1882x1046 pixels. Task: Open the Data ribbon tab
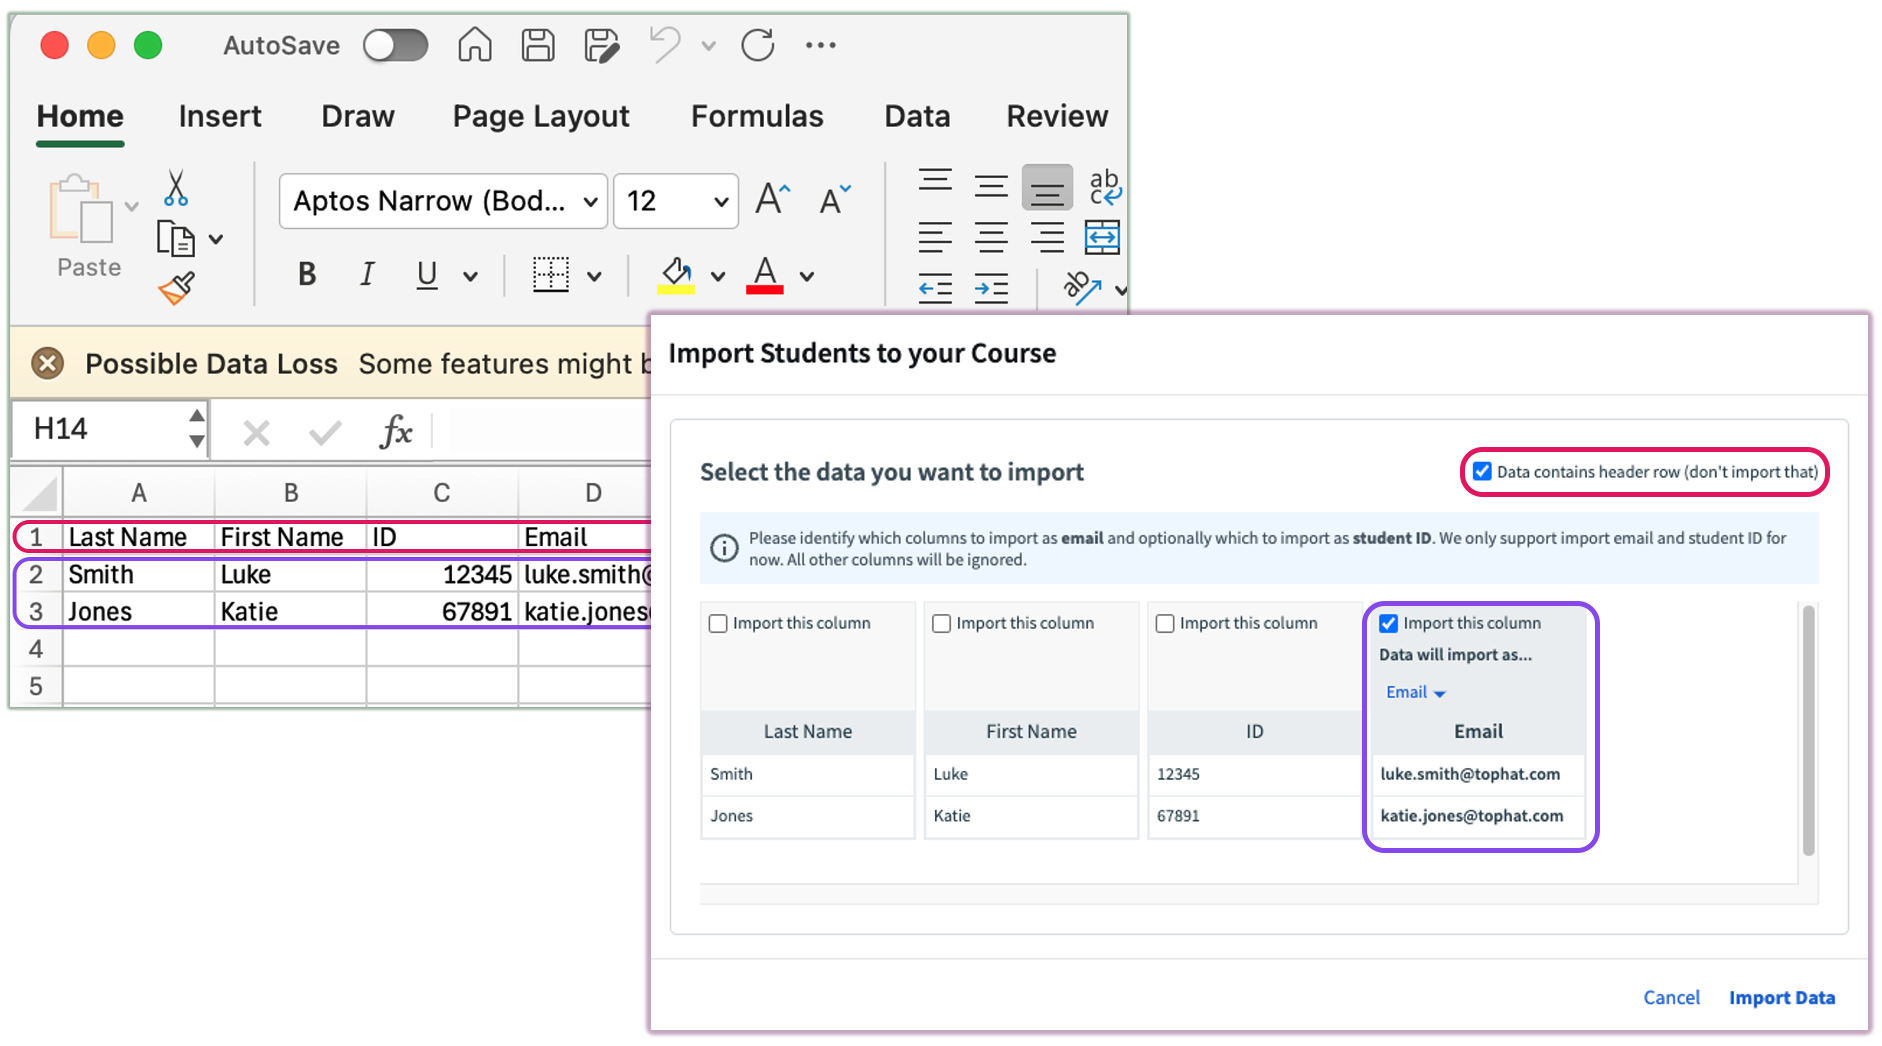coord(916,116)
